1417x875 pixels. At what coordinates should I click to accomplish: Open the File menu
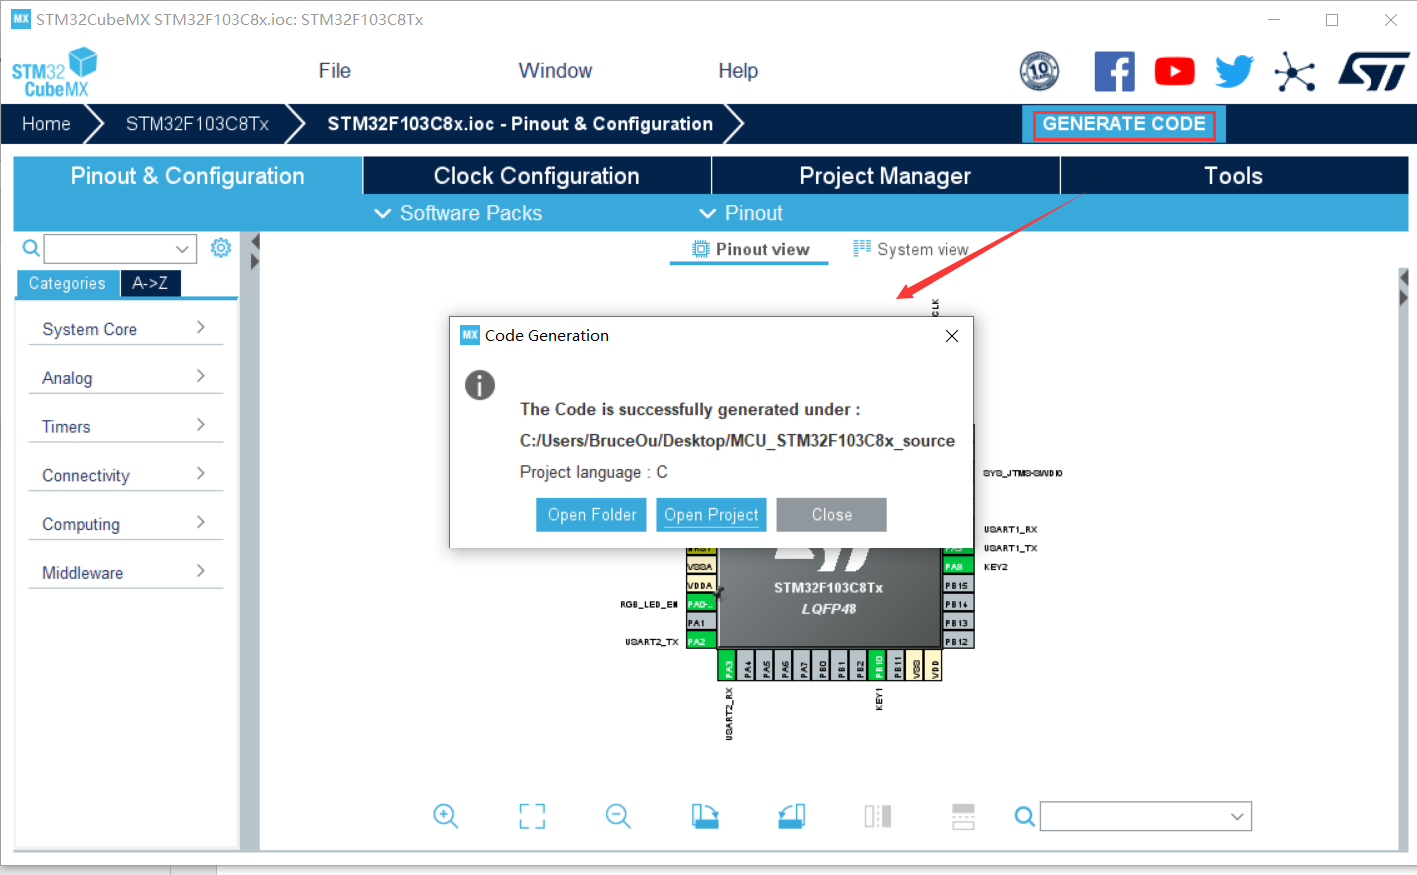click(x=334, y=71)
